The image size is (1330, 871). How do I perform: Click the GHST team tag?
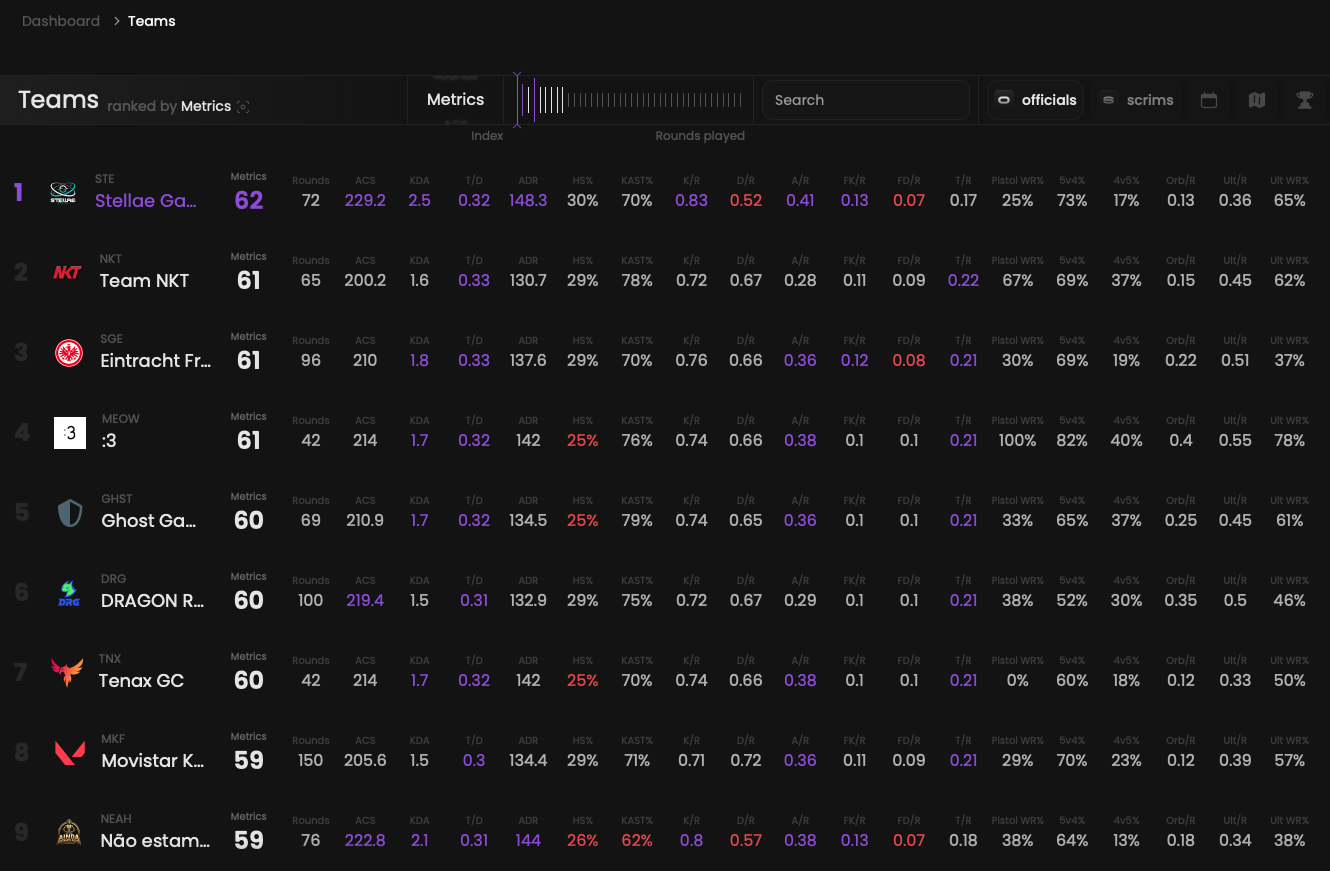pyautogui.click(x=117, y=499)
